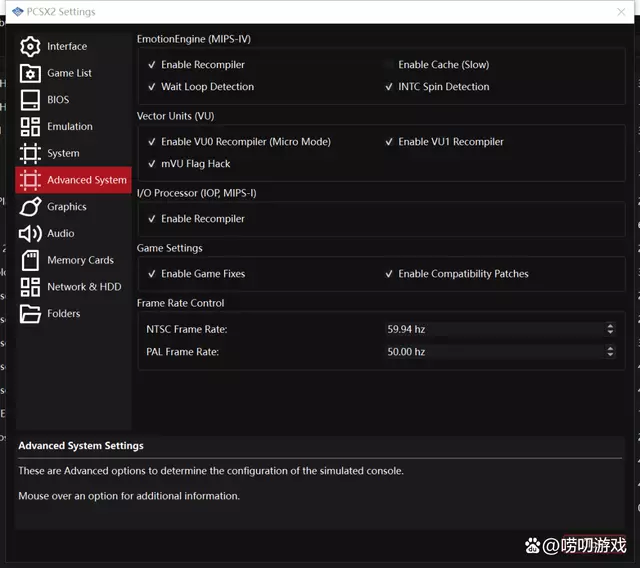Click the I/O Processor (IOP, MIPS-I) heading

pos(197,193)
